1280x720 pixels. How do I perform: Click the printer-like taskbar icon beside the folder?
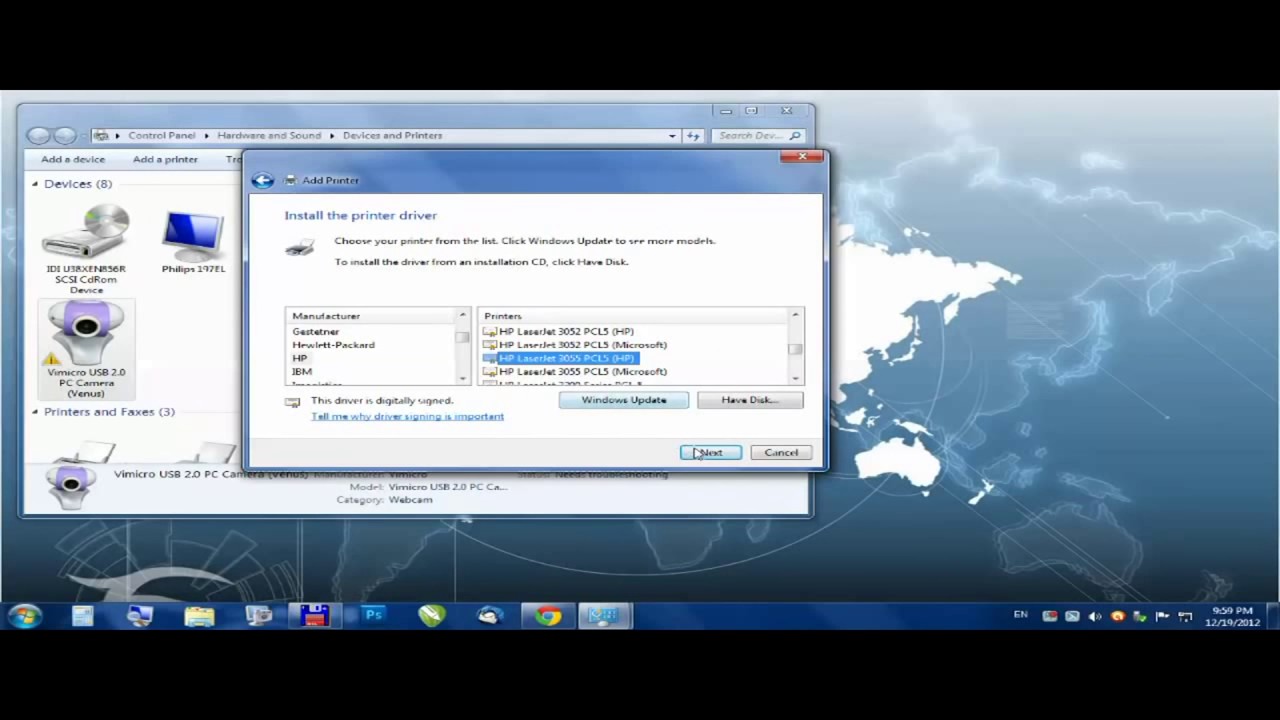pos(258,616)
